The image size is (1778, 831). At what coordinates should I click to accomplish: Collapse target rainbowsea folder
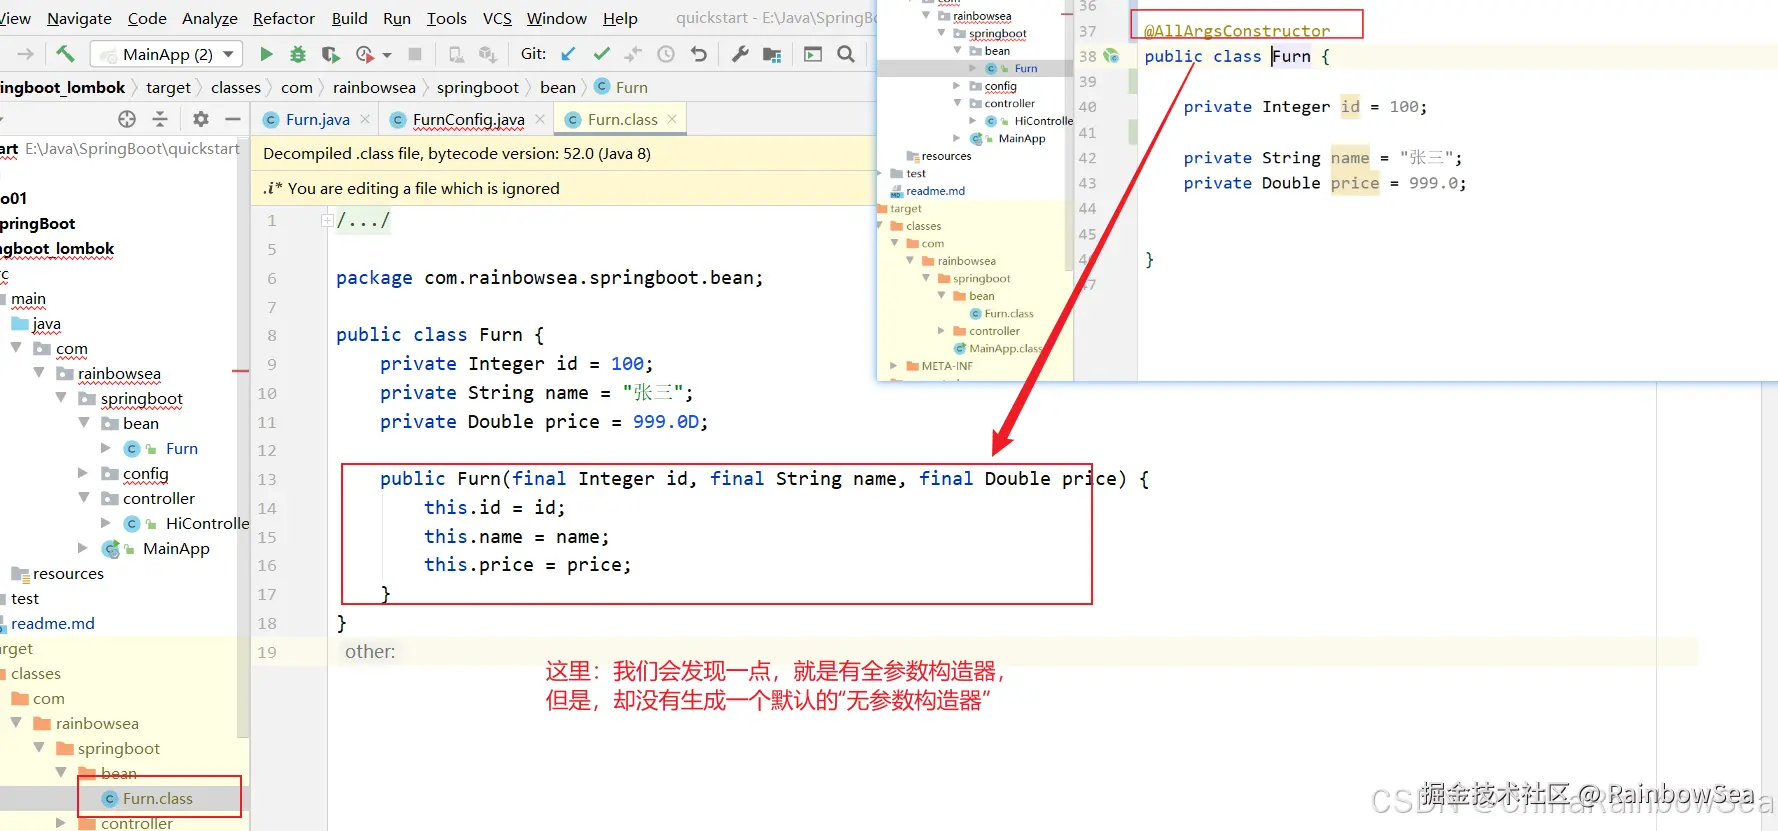pyautogui.click(x=16, y=723)
